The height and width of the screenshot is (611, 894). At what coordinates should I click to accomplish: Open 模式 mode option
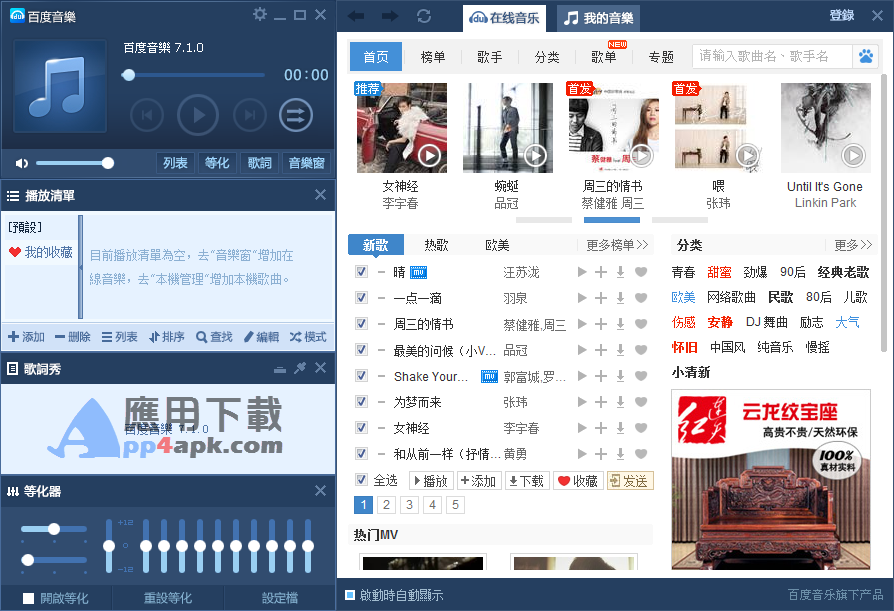click(x=308, y=337)
